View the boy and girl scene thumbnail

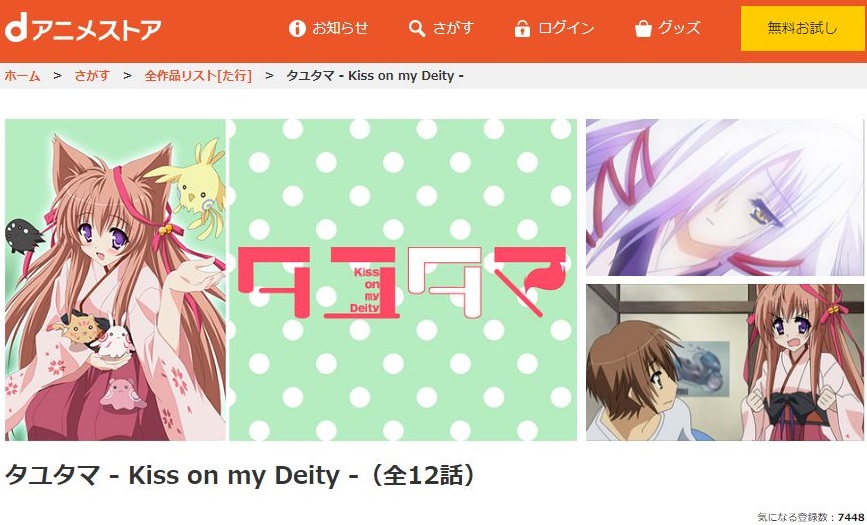point(725,363)
